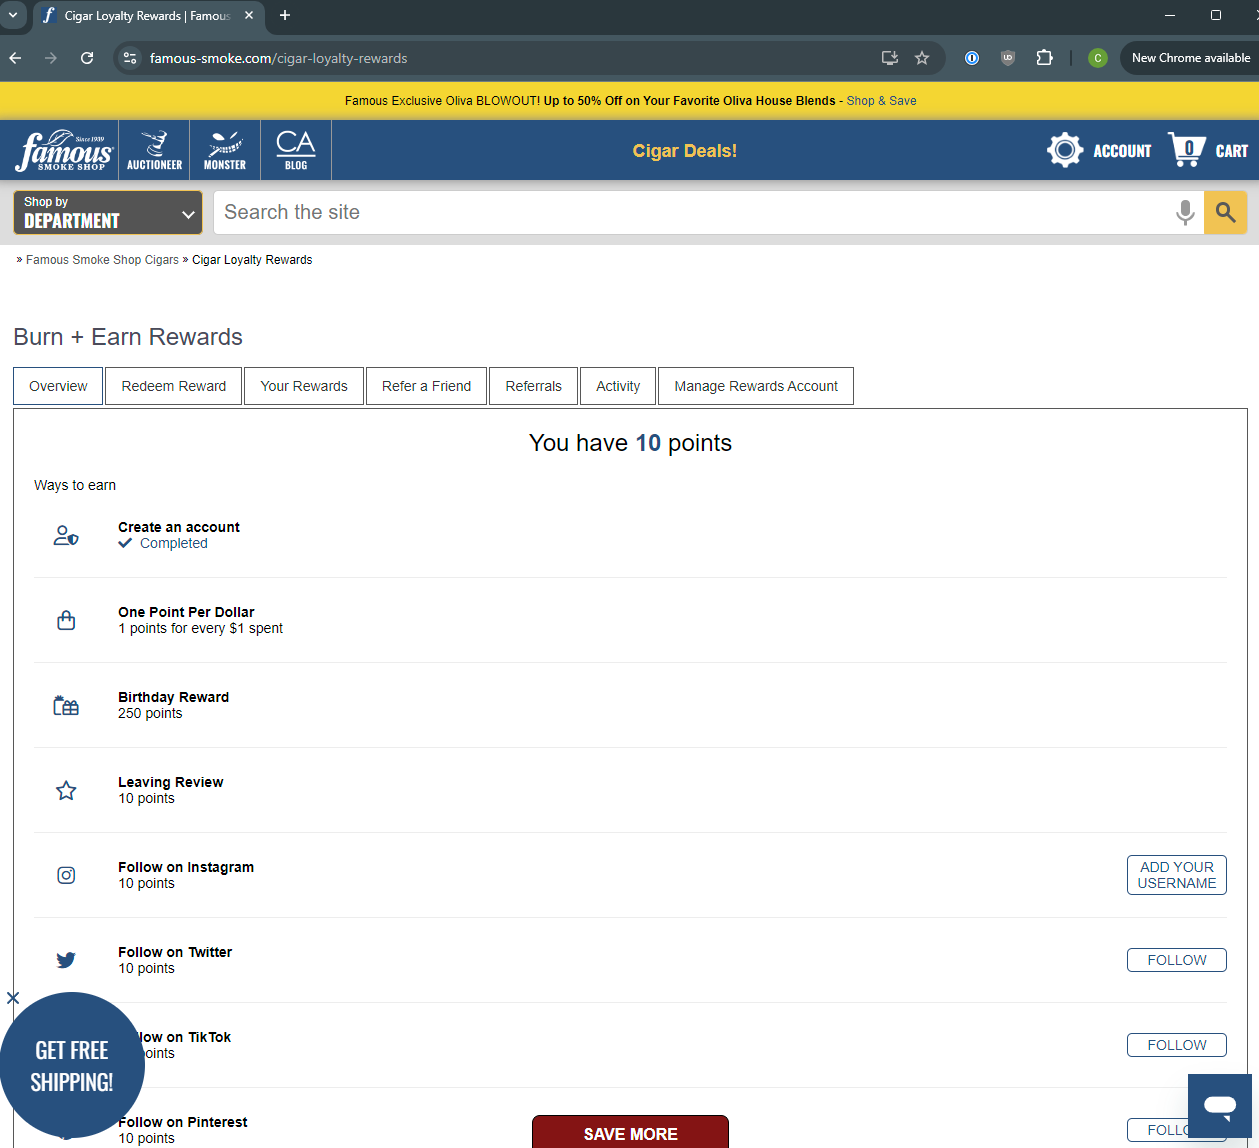This screenshot has height=1148, width=1259.
Task: Open the chat widget icon
Action: pyautogui.click(x=1220, y=1106)
